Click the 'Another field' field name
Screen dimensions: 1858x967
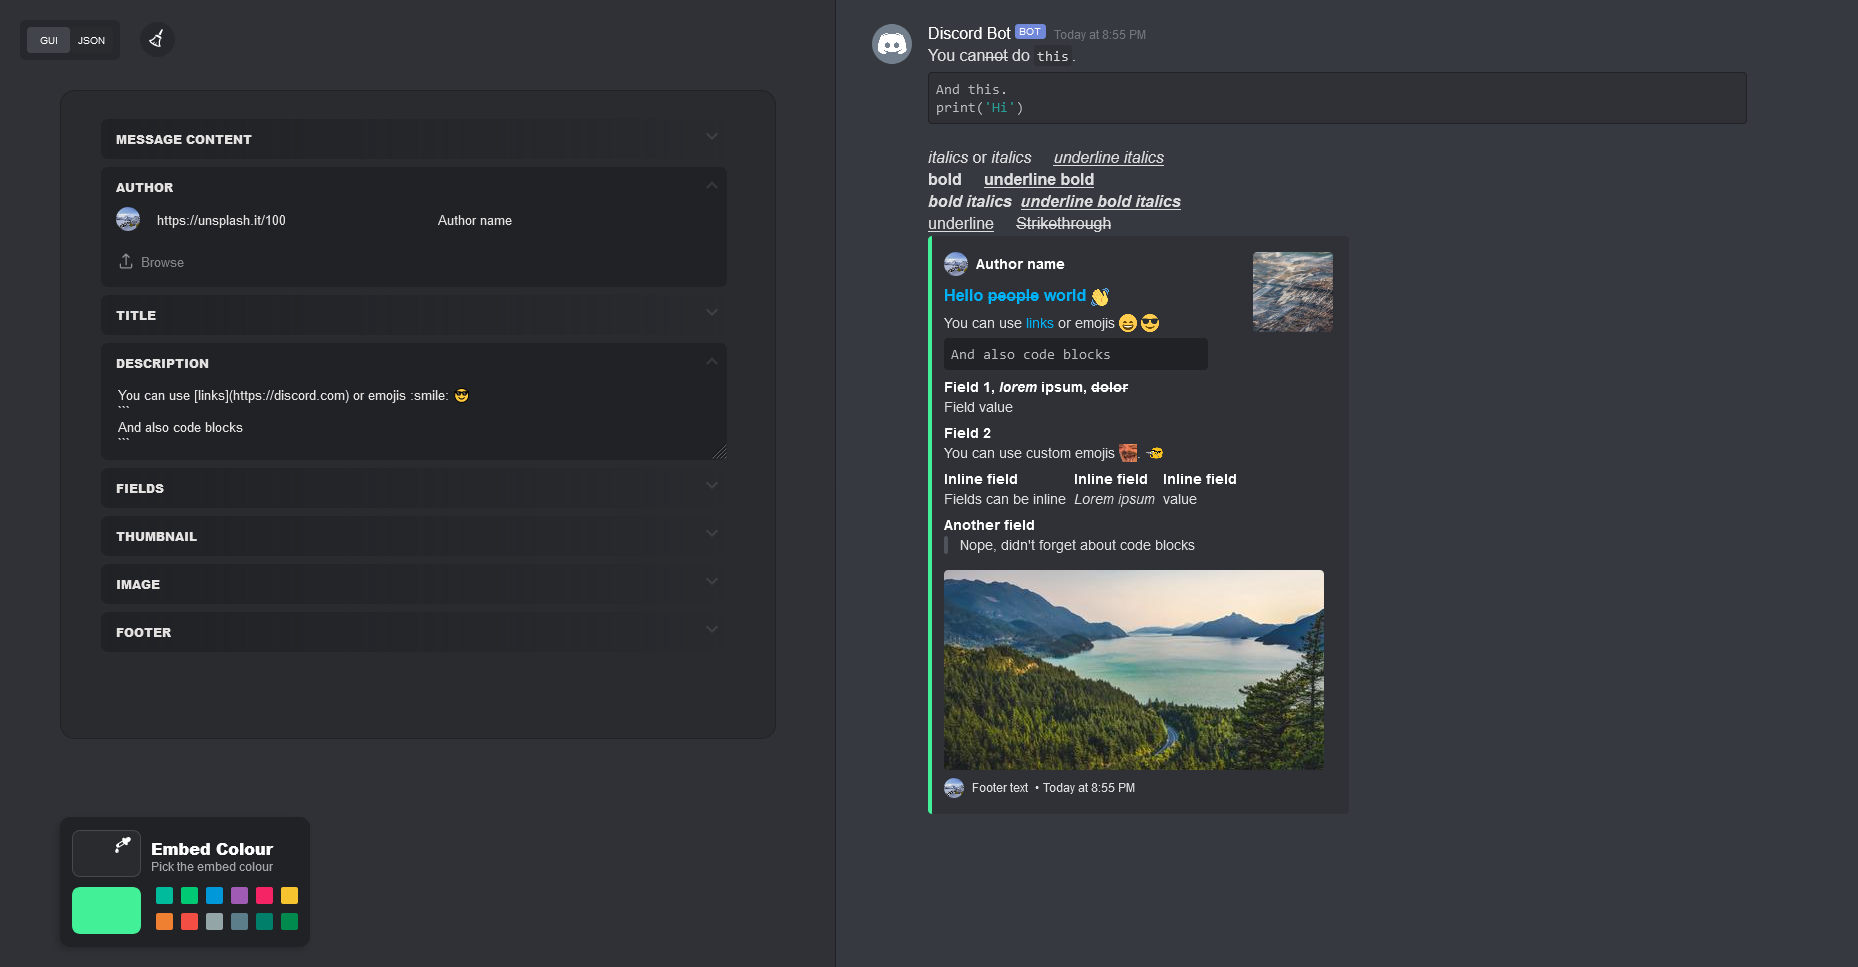[x=989, y=525]
